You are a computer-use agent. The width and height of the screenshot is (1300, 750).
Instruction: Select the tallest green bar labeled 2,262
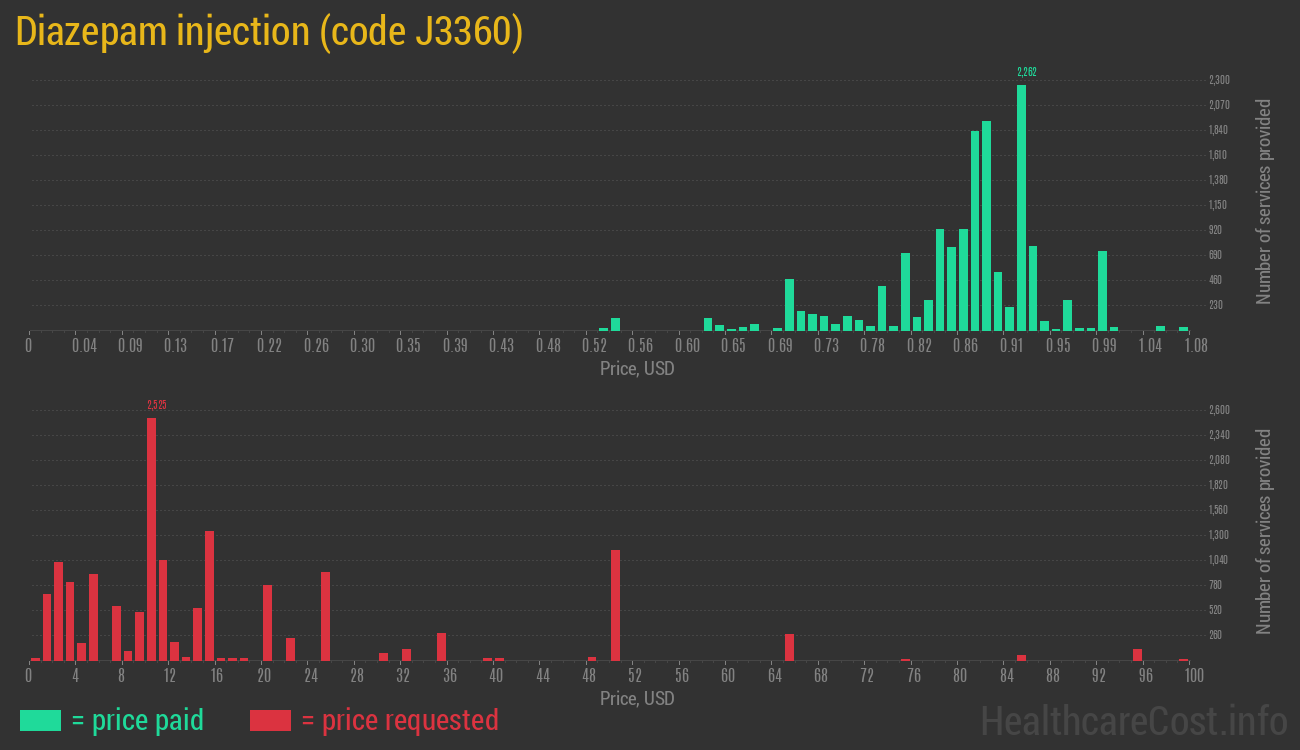tap(1021, 208)
